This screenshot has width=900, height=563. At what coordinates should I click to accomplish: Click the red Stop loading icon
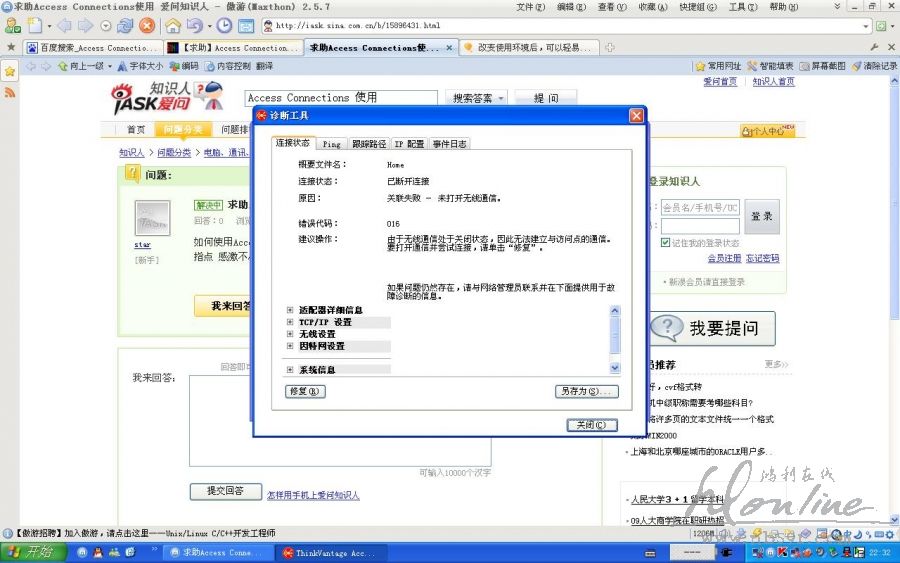click(x=147, y=25)
